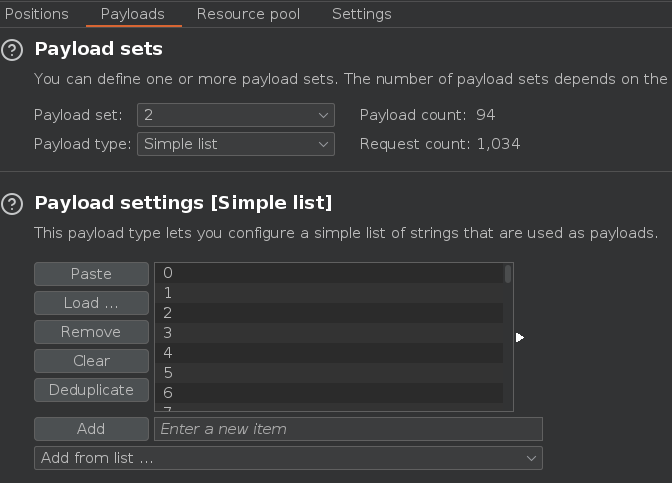This screenshot has height=483, width=672.
Task: Click the small arrow beside the payload list
Action: point(519,338)
